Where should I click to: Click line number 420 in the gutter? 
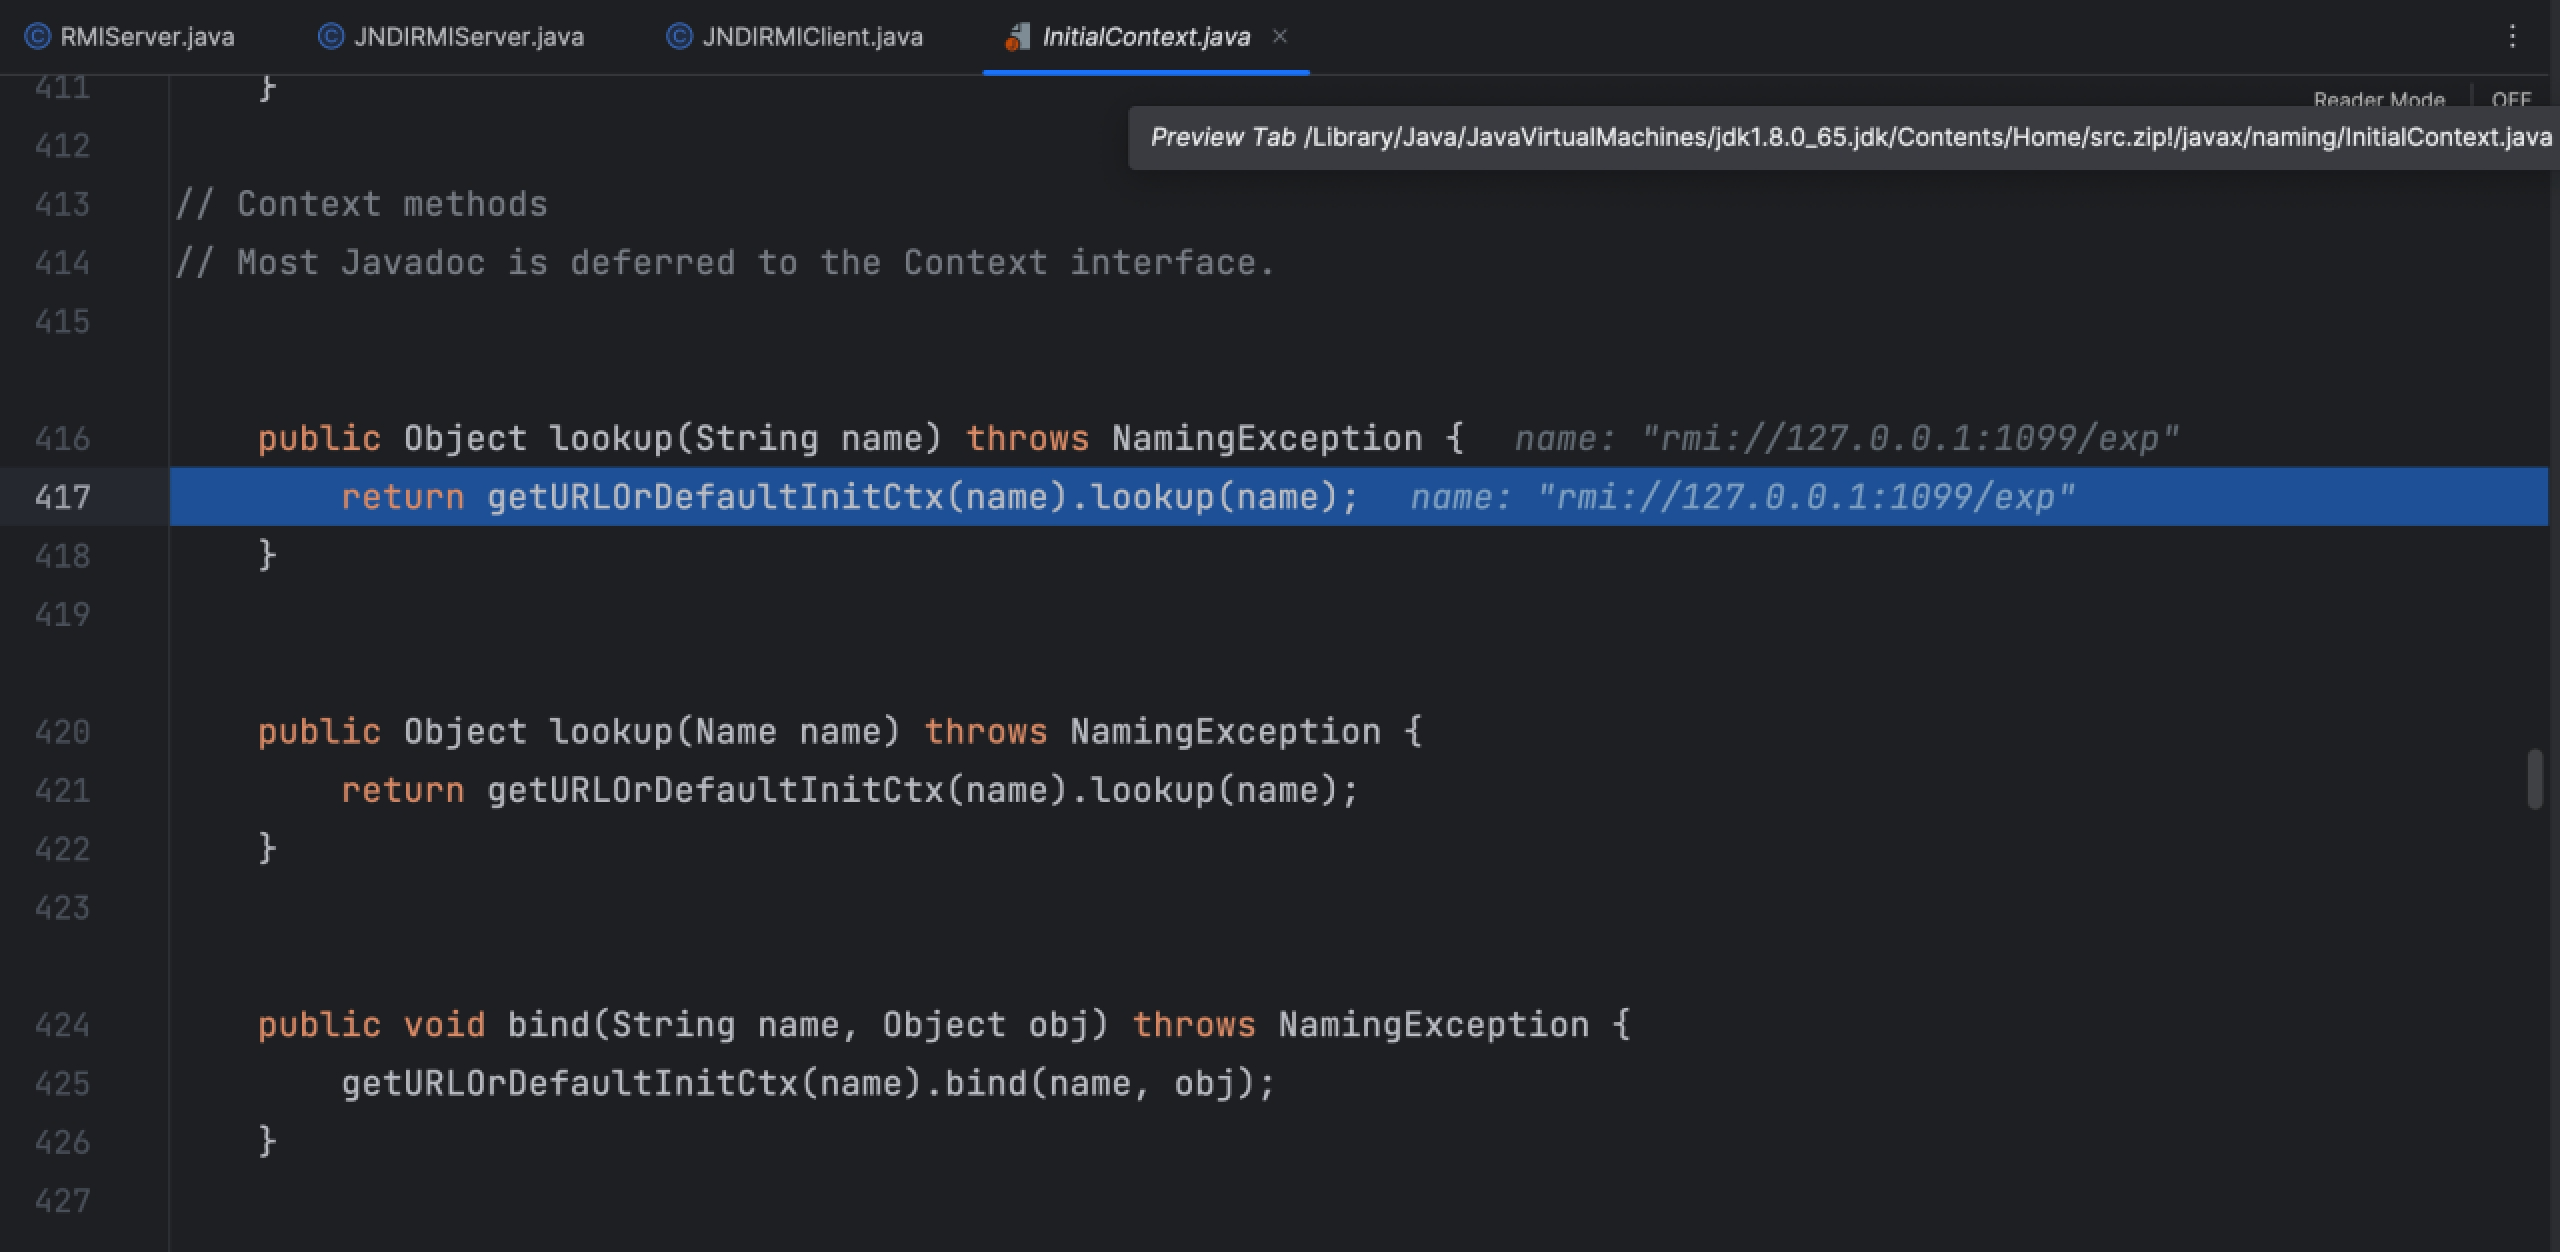click(x=62, y=732)
